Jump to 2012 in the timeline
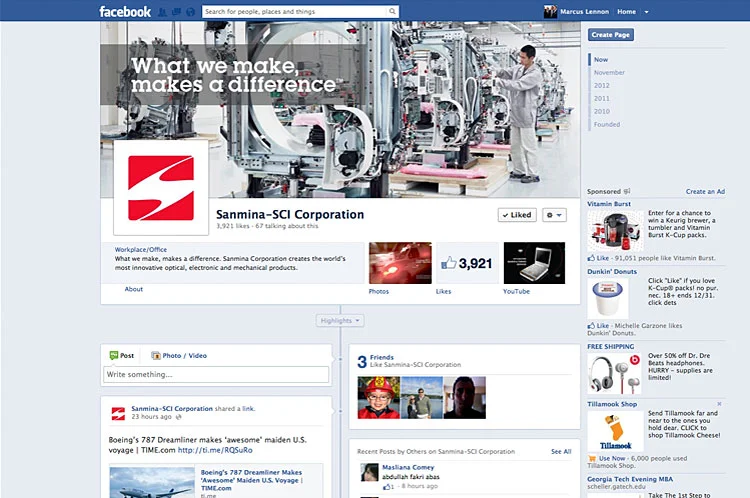The width and height of the screenshot is (750, 498). pyautogui.click(x=602, y=85)
